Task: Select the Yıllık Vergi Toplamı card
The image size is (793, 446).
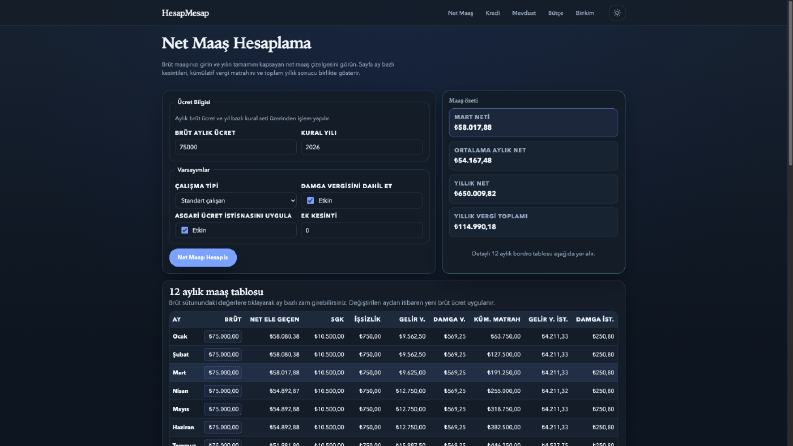Action: pyautogui.click(x=533, y=221)
